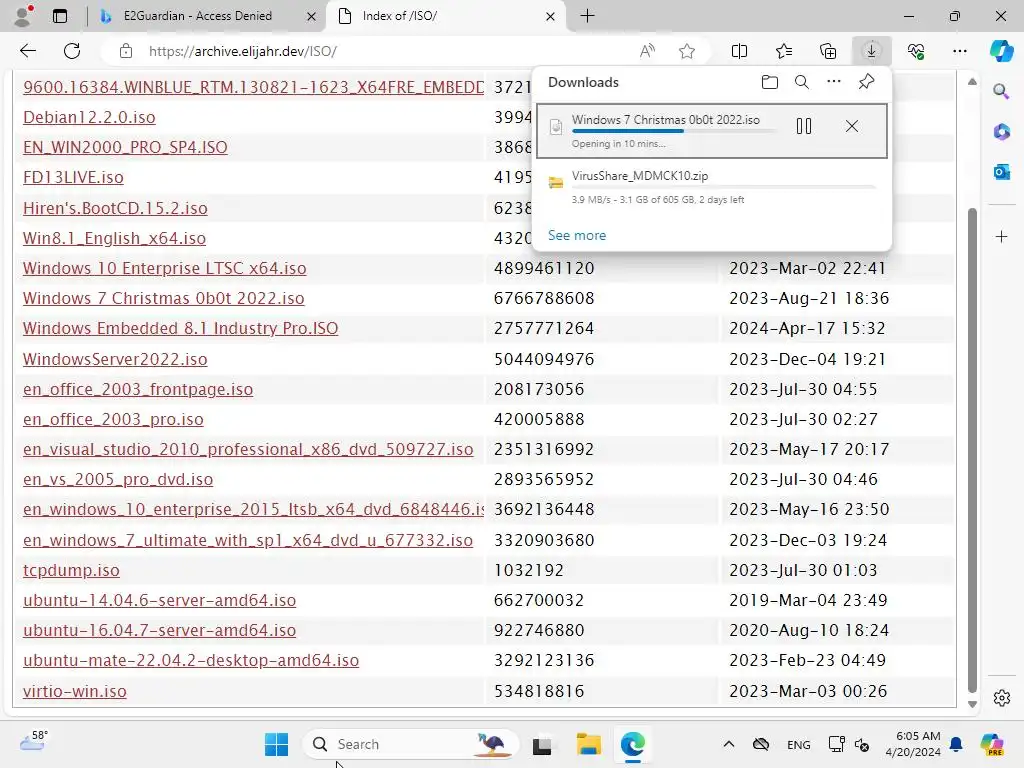Download EN_WIN2000_PRO_SP4.ISO link
The height and width of the screenshot is (768, 1024).
(125, 147)
